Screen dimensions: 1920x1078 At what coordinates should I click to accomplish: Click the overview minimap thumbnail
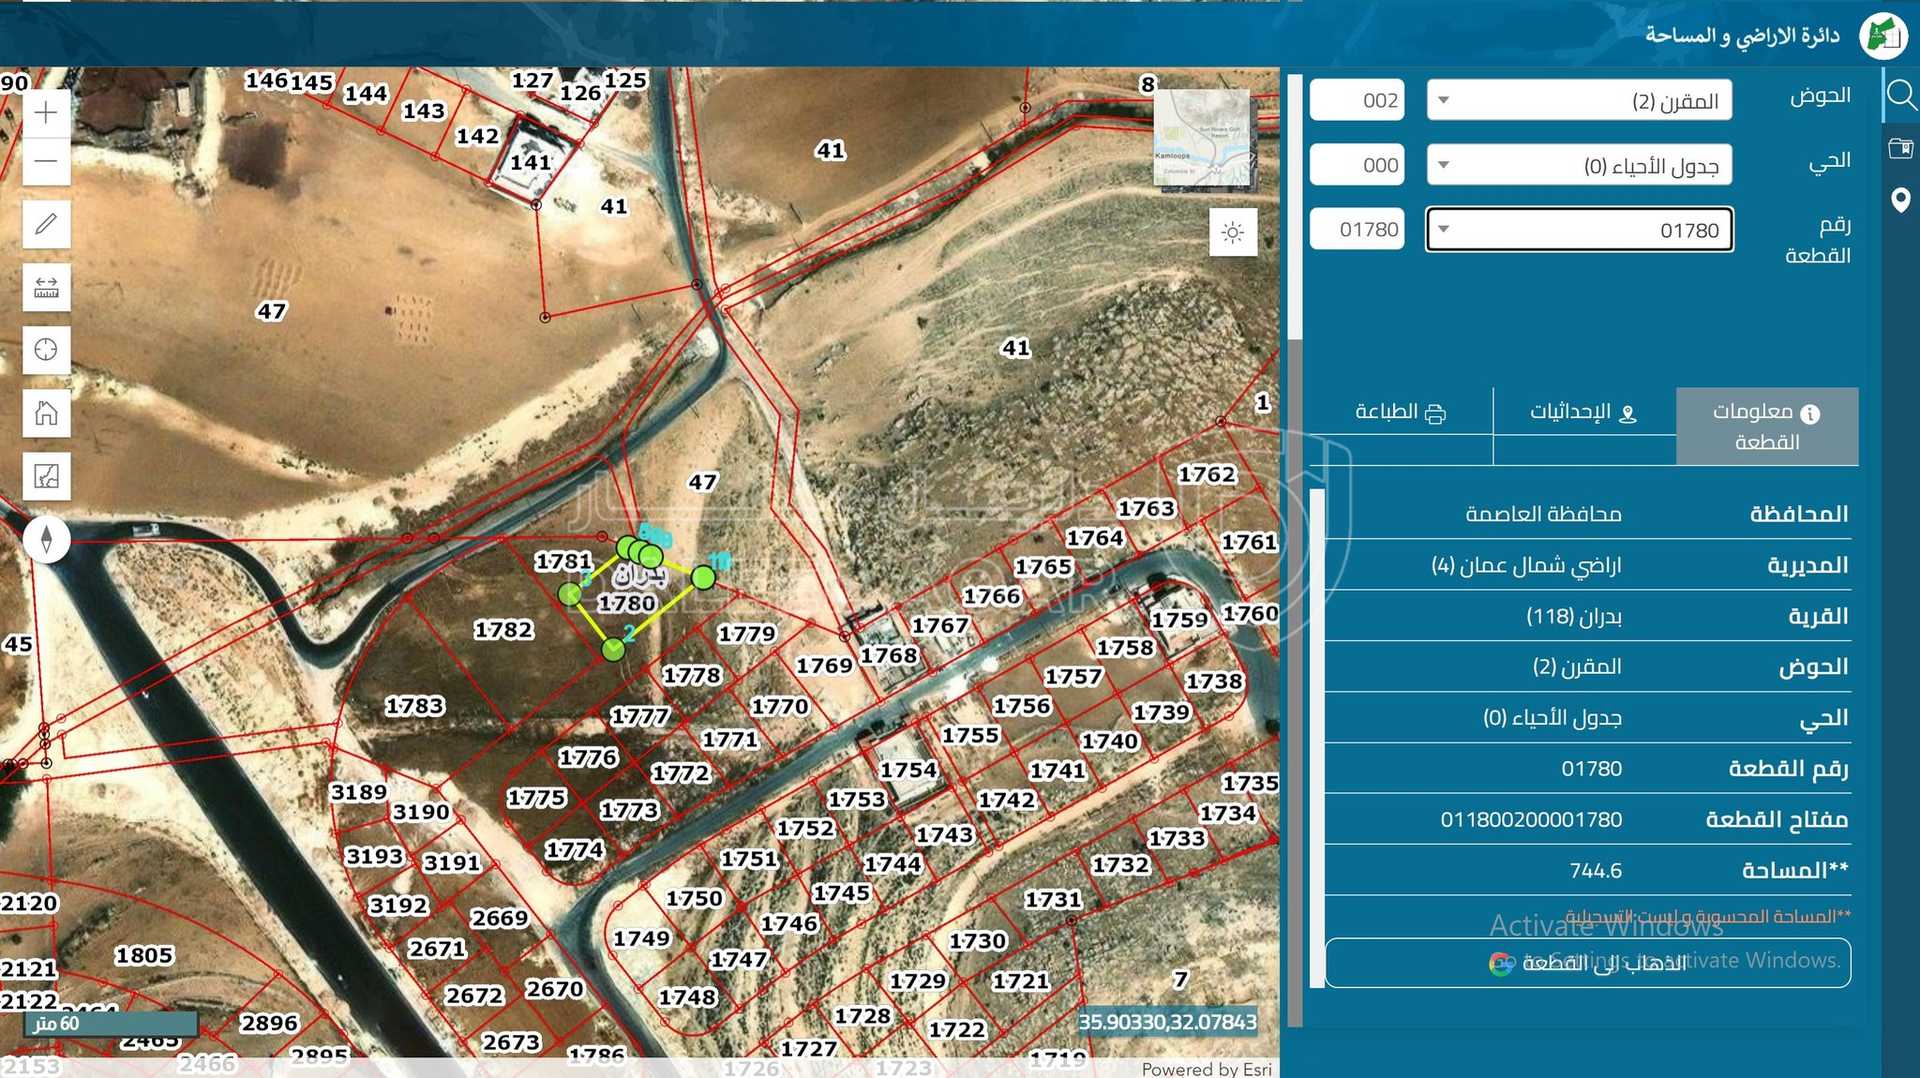point(1202,139)
